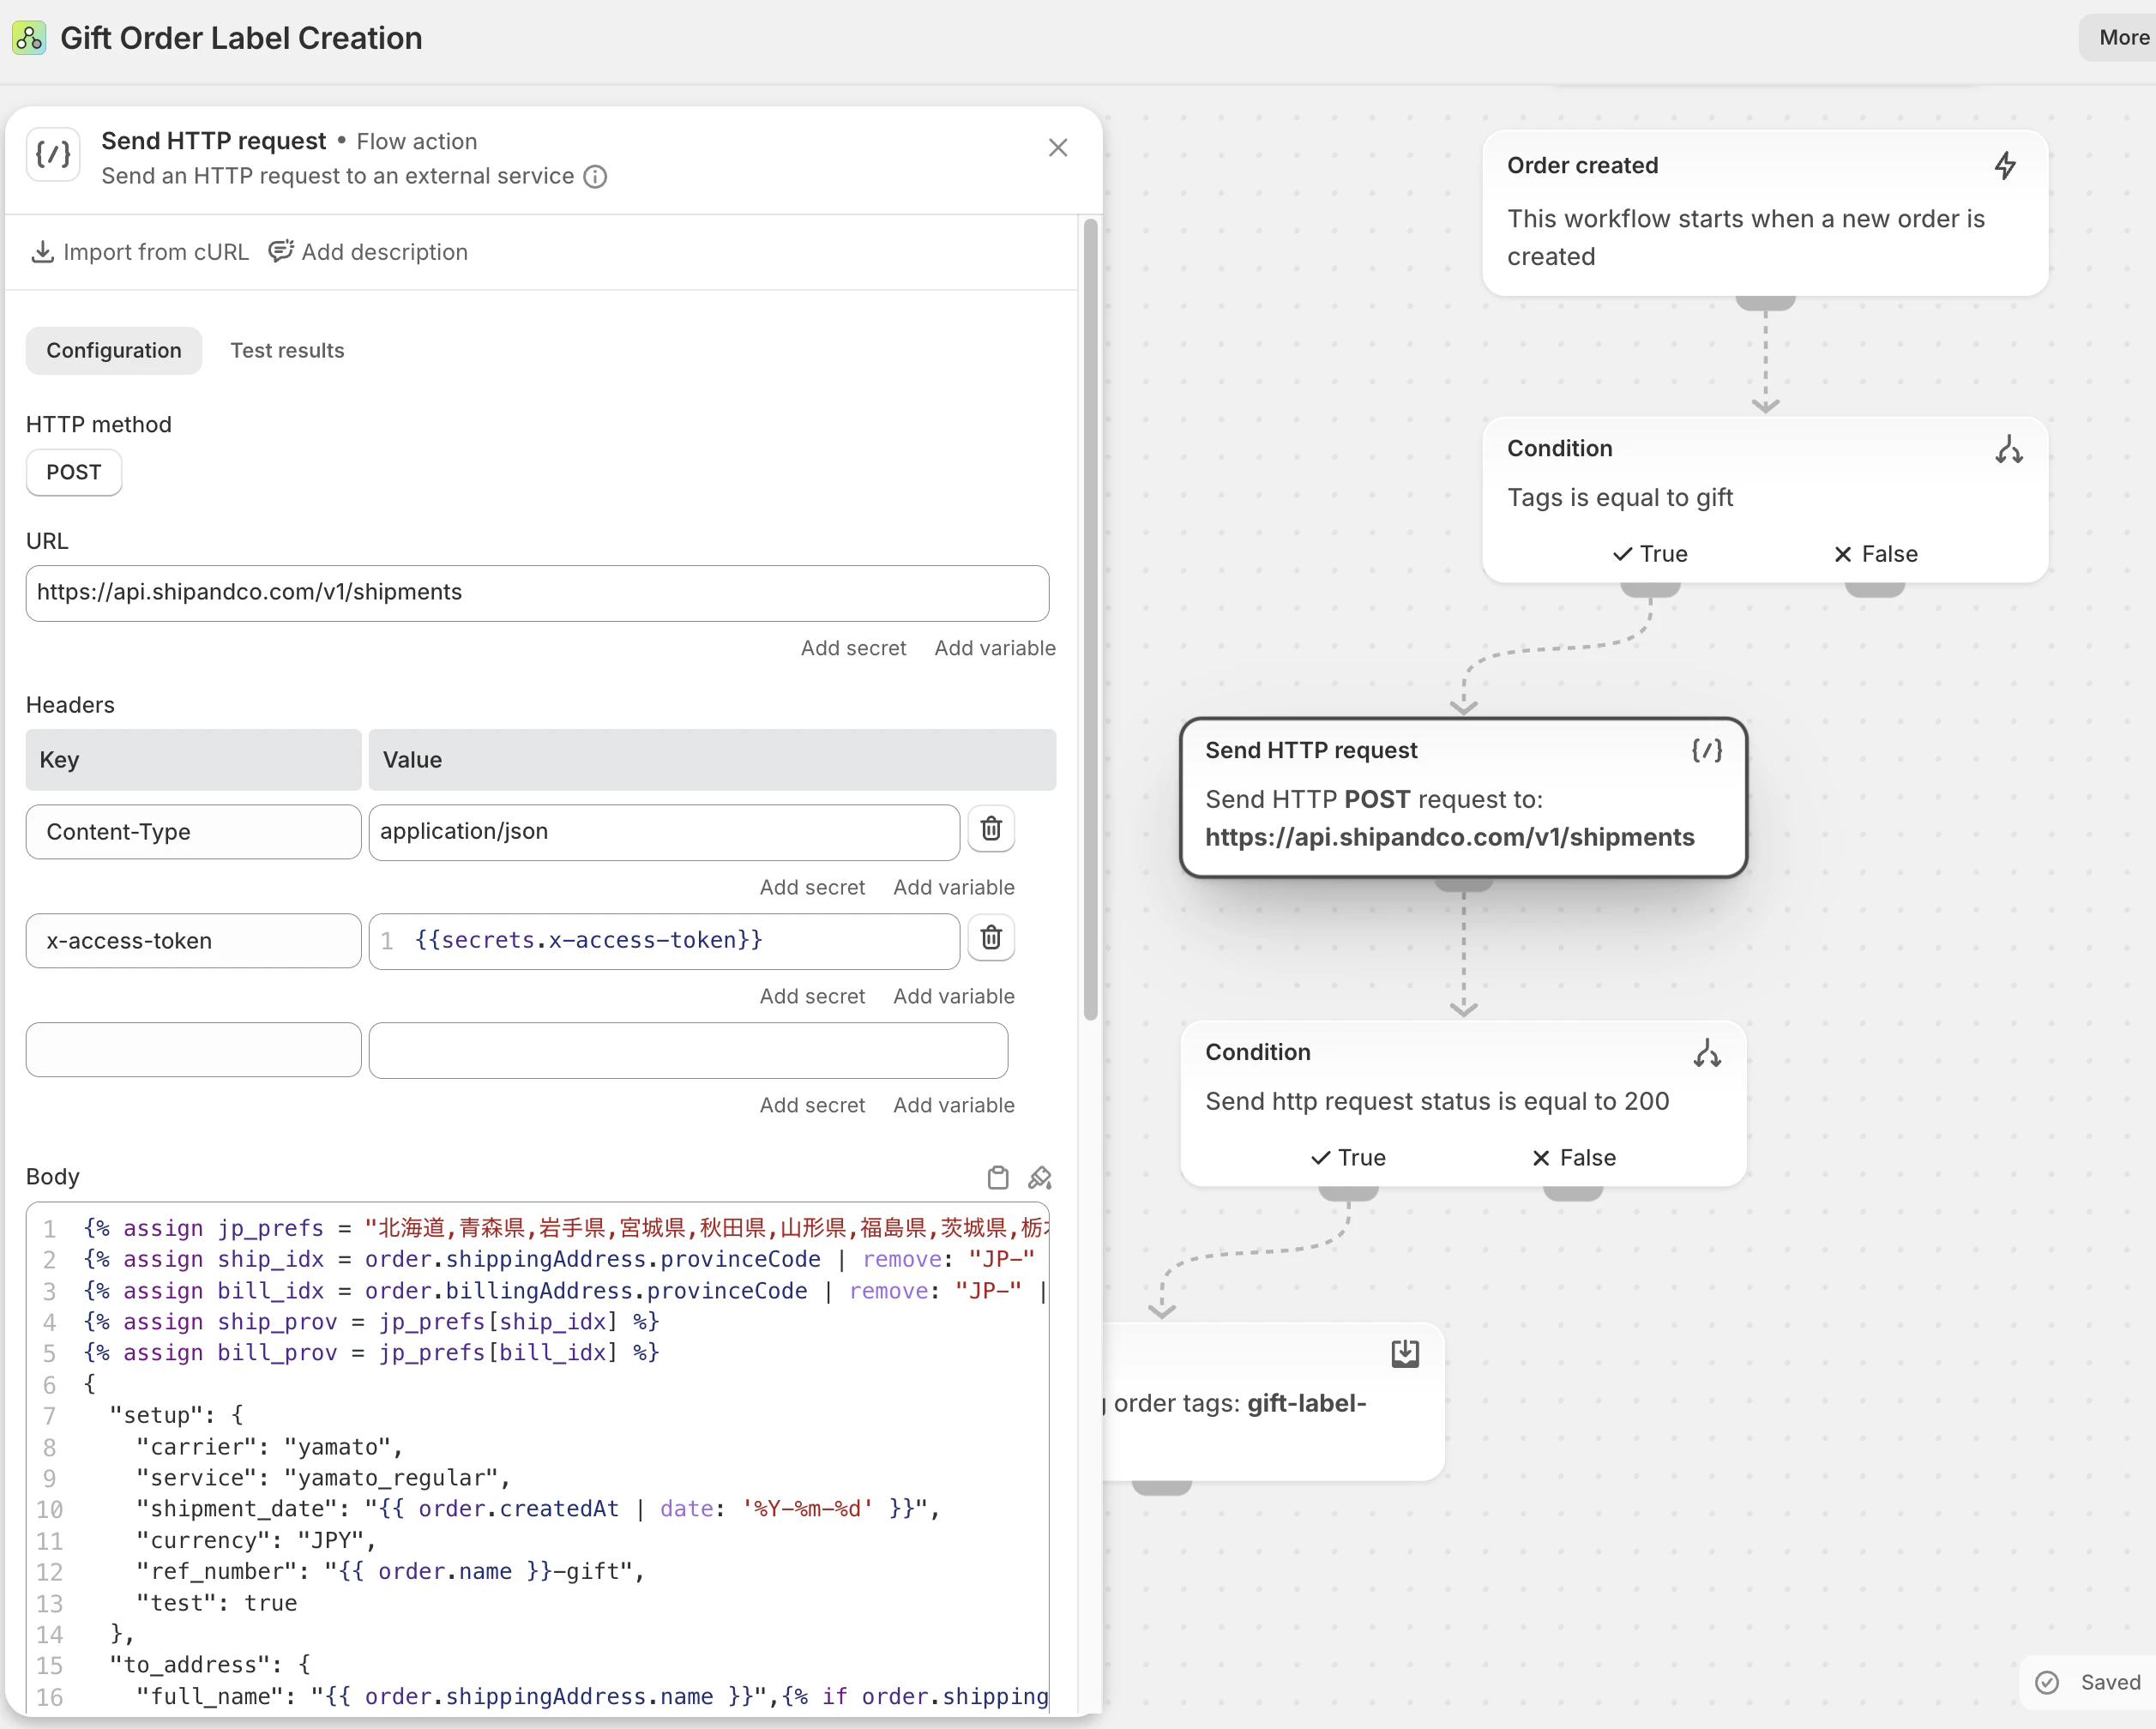Click Add description

tap(368, 252)
